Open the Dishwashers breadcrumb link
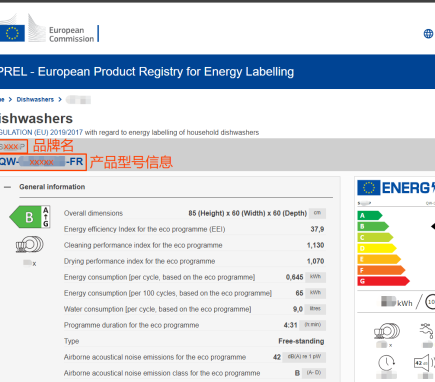Screen dimensions: 435x382 coord(35,99)
